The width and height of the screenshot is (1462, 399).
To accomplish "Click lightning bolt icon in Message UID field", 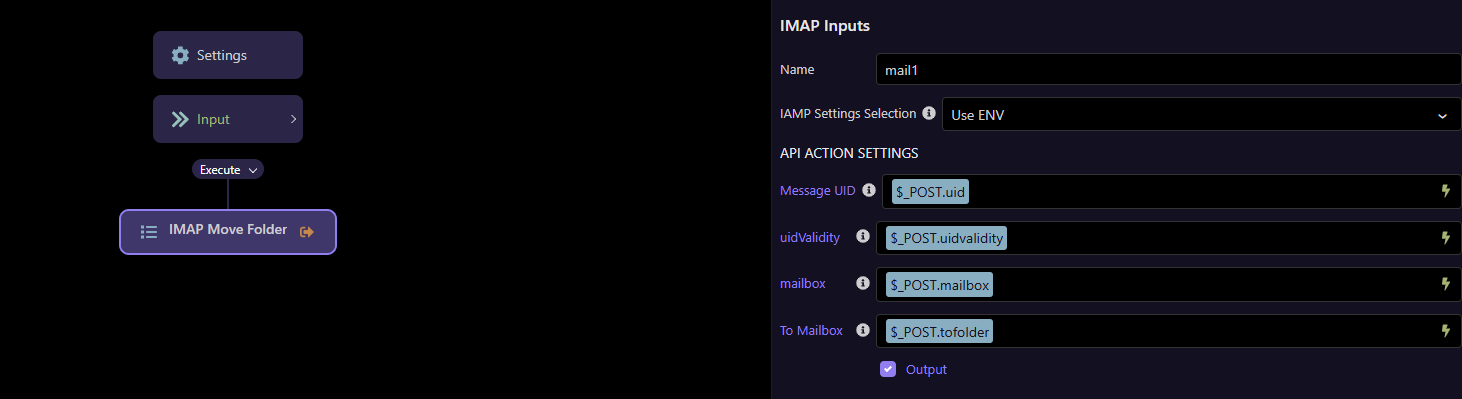I will [x=1445, y=191].
